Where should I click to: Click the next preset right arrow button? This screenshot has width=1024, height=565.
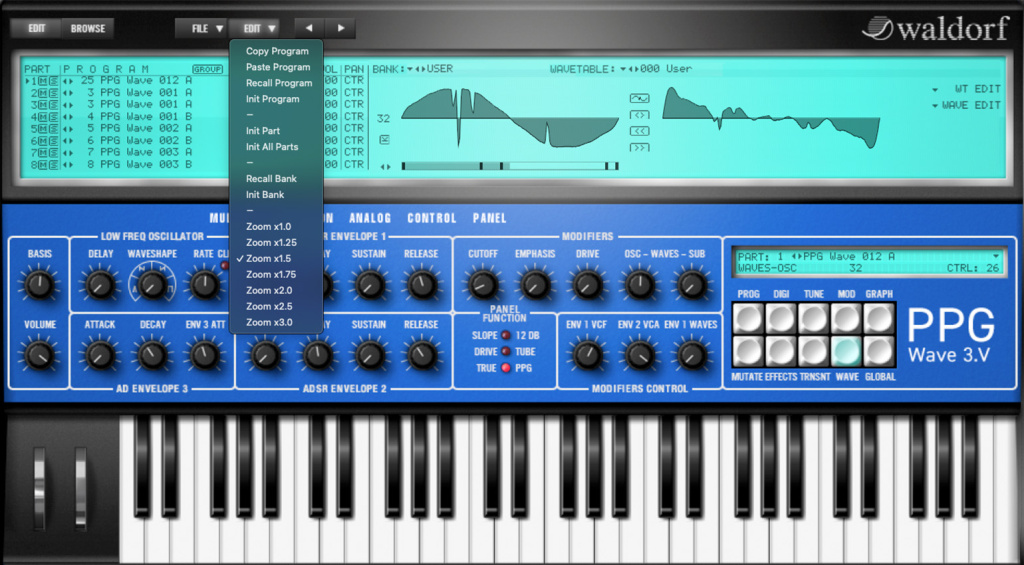pos(341,29)
